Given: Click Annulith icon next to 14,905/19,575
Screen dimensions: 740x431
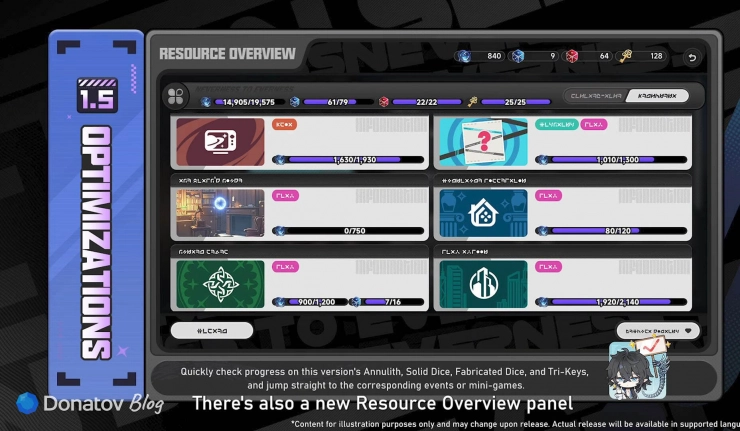Looking at the screenshot, I should pos(206,102).
